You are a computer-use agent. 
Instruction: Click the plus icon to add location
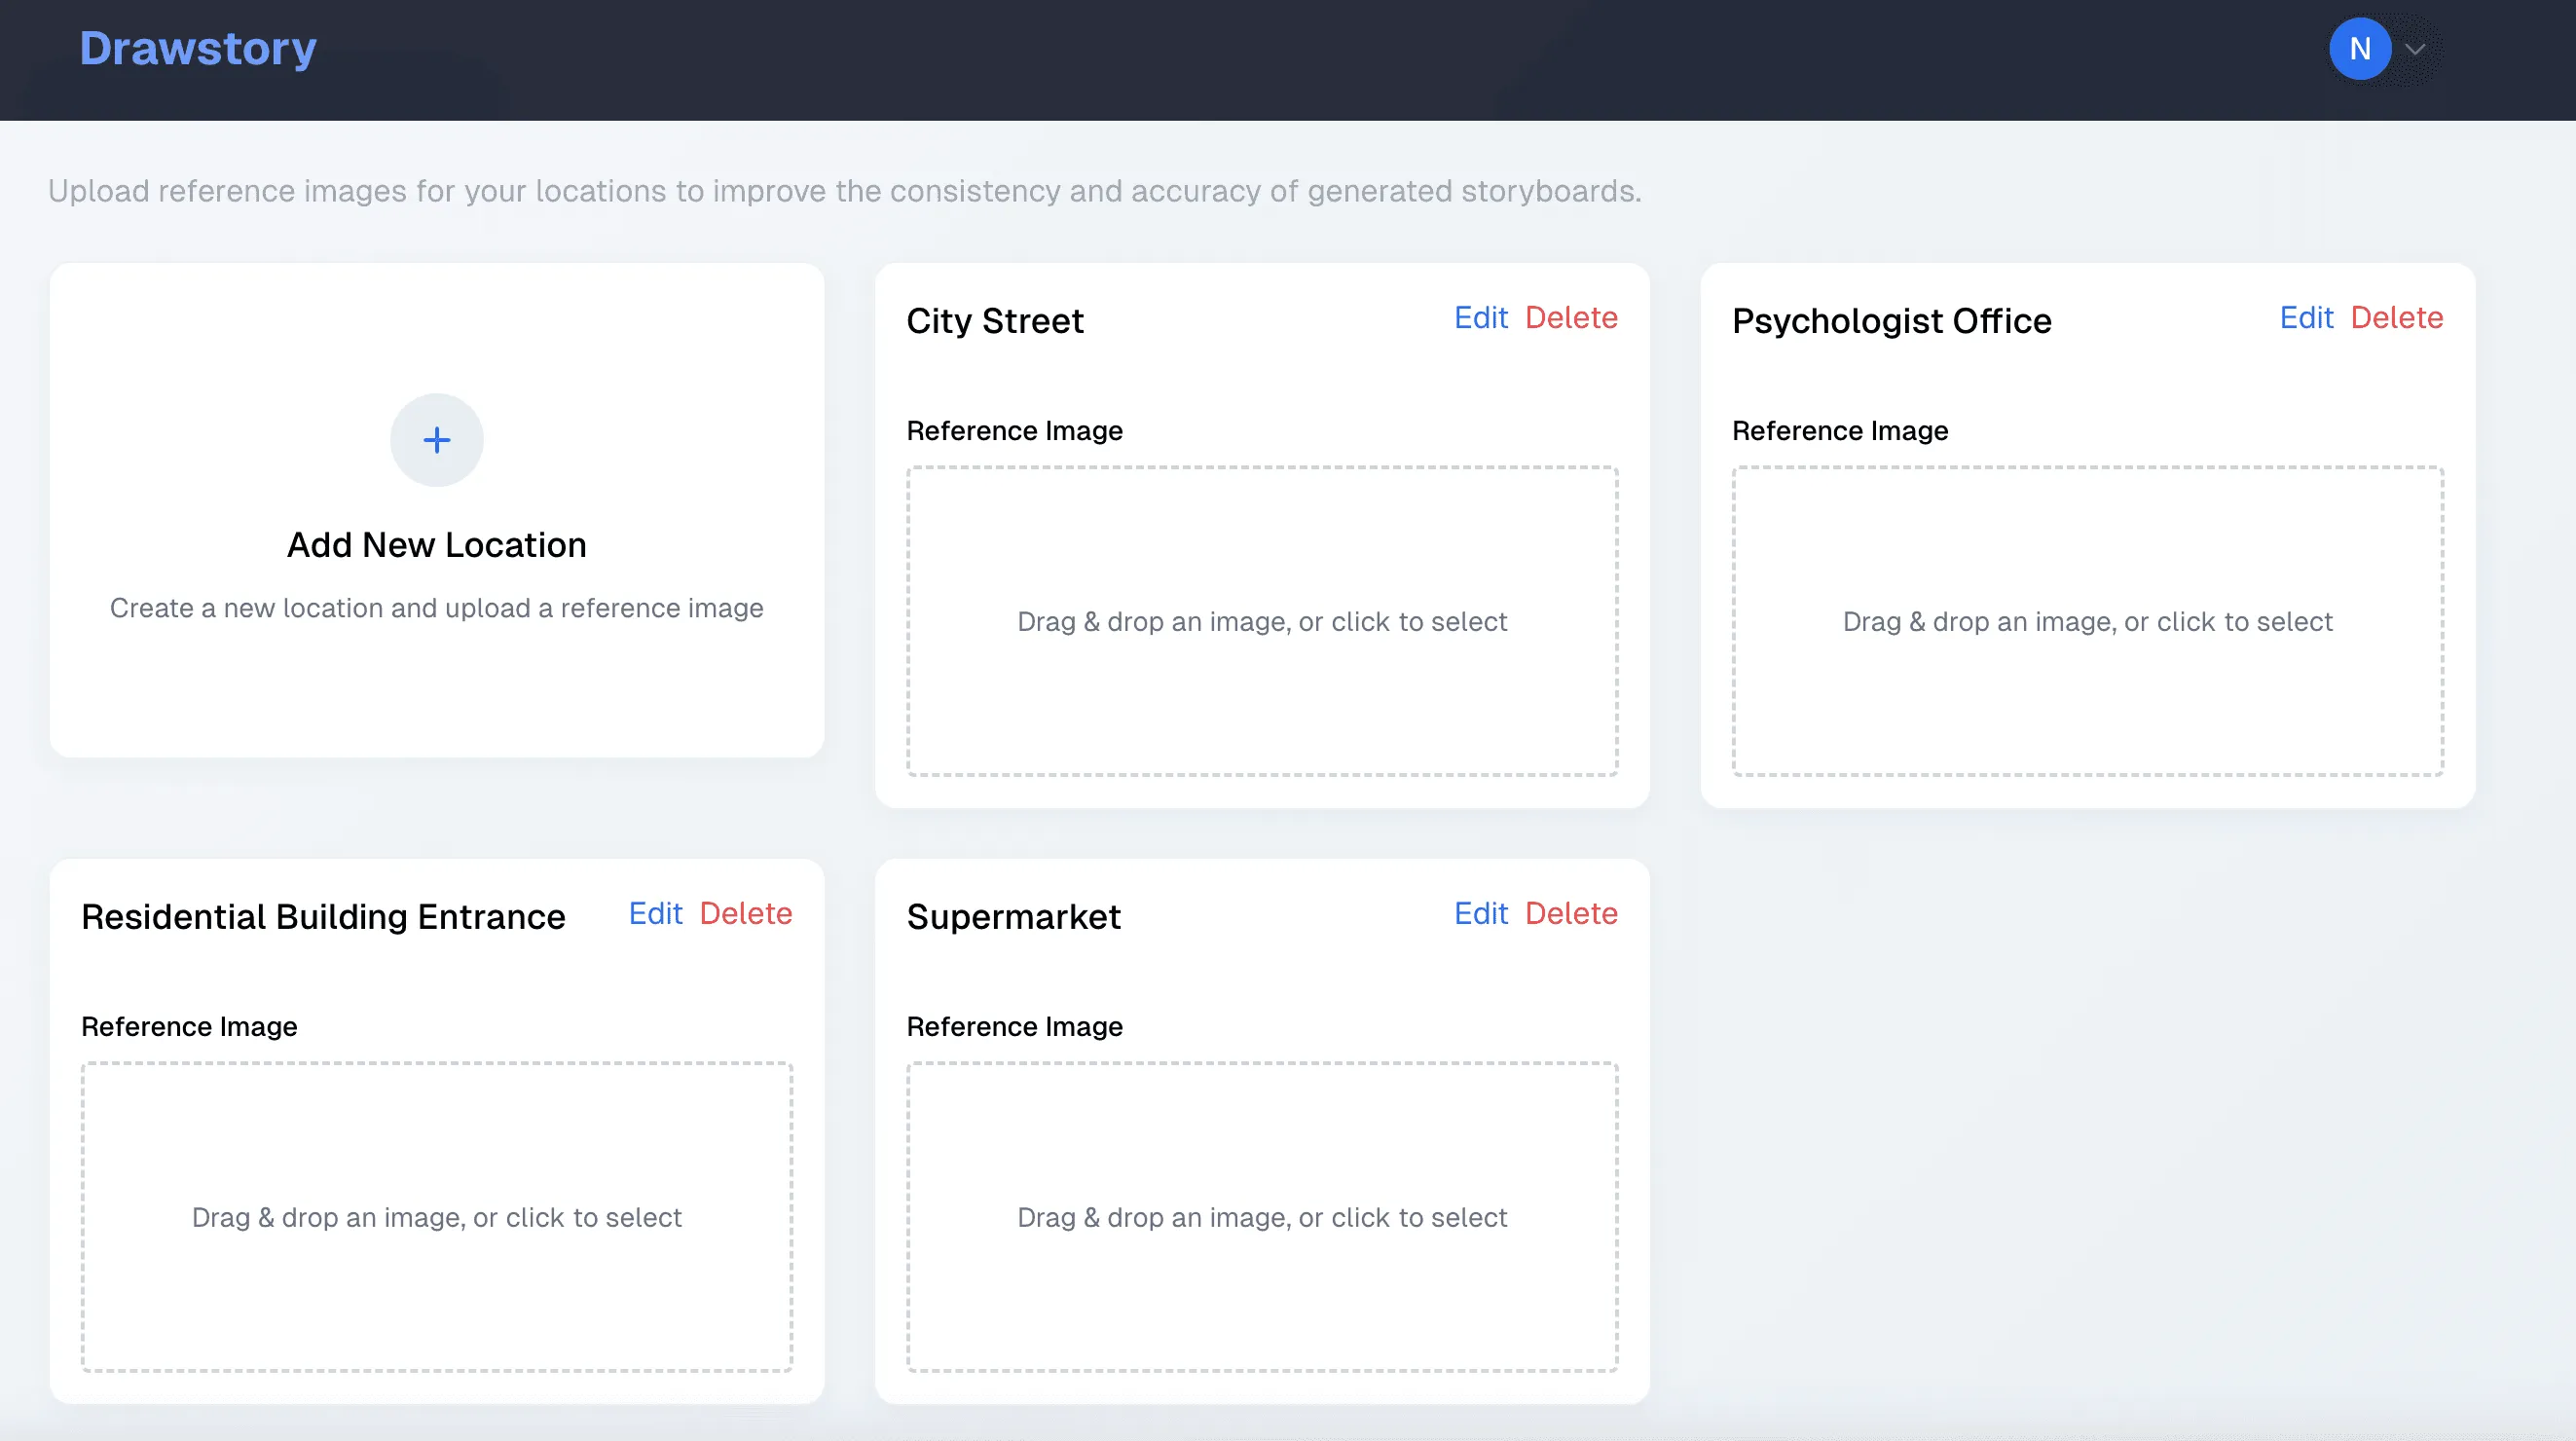point(436,440)
